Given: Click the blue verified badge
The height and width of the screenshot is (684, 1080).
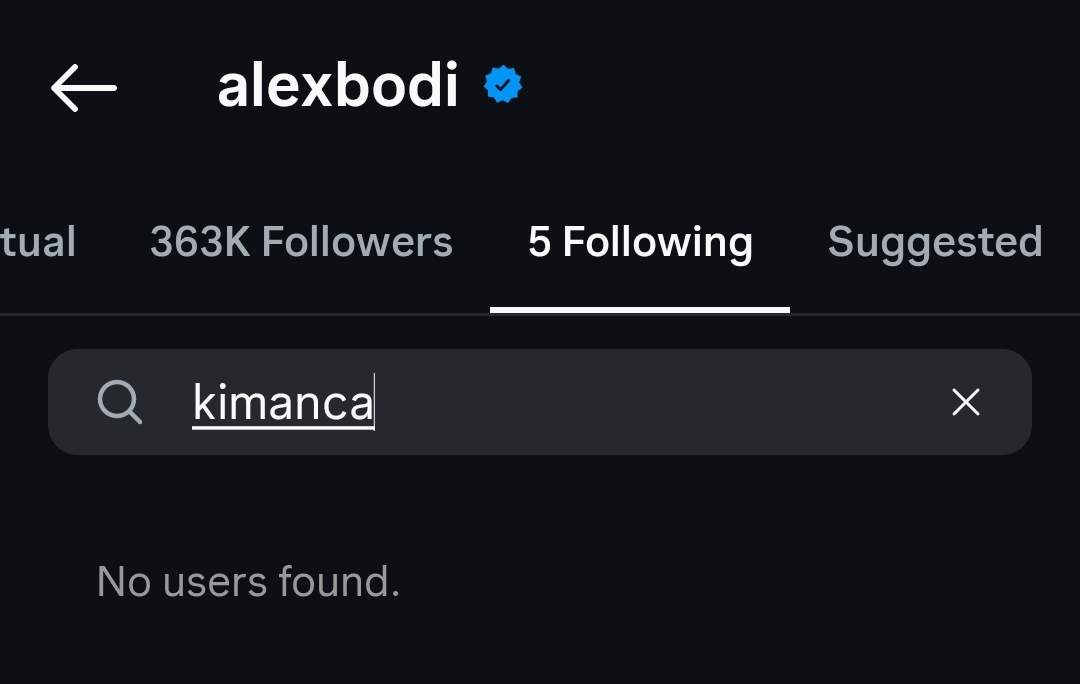Looking at the screenshot, I should [x=503, y=86].
